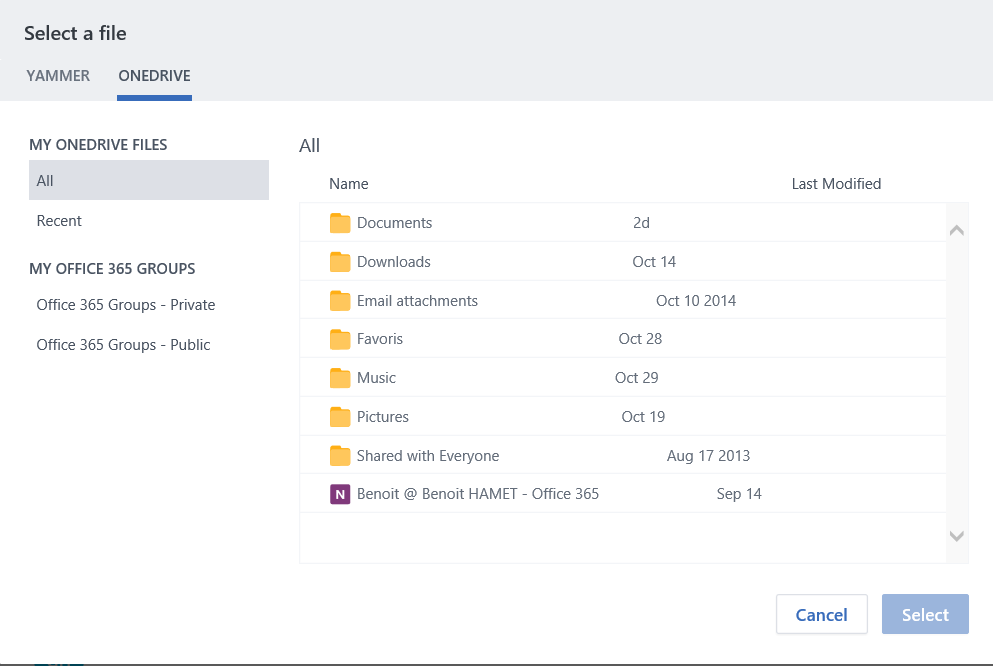Select All under My OneDrive Files

[148, 181]
